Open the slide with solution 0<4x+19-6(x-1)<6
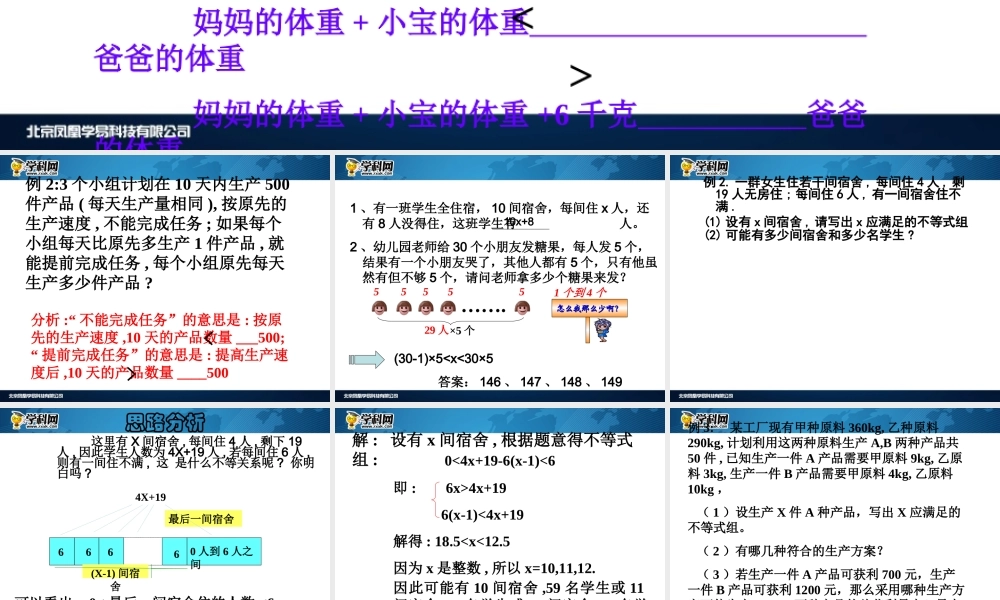1000x600 pixels. click(x=500, y=504)
